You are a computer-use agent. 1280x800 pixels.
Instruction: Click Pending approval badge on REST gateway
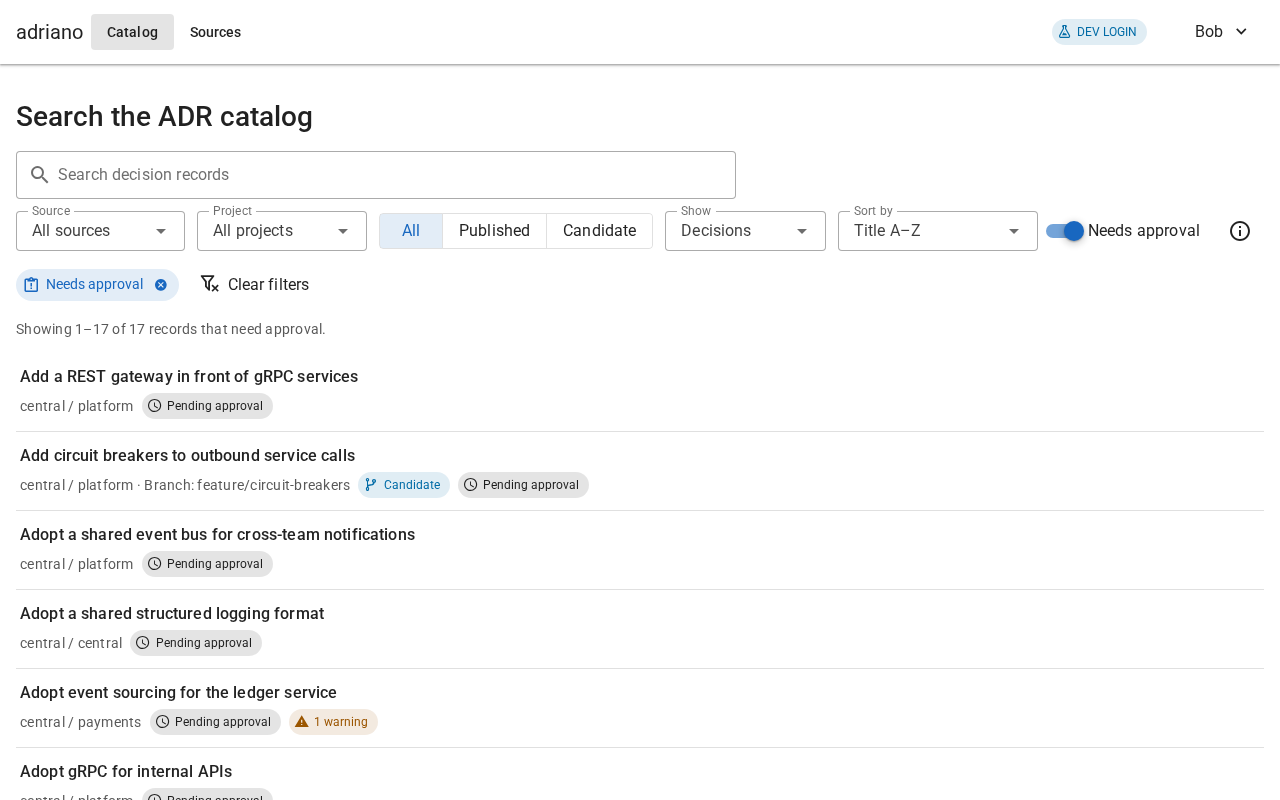click(x=207, y=406)
